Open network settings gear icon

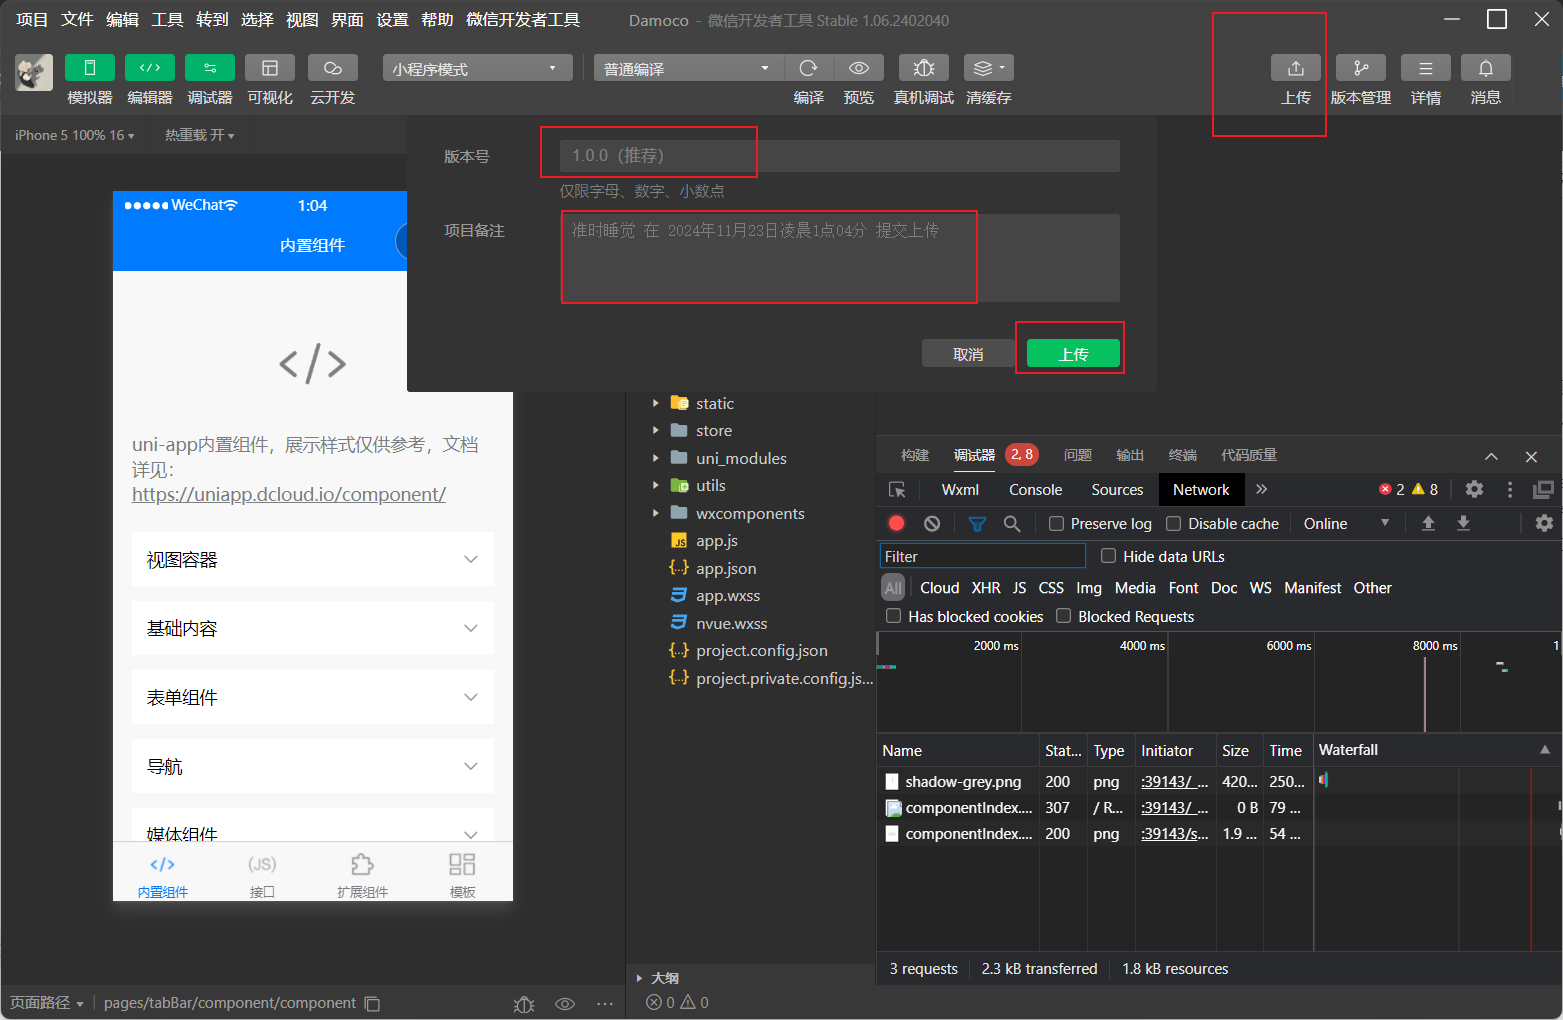tap(1544, 523)
